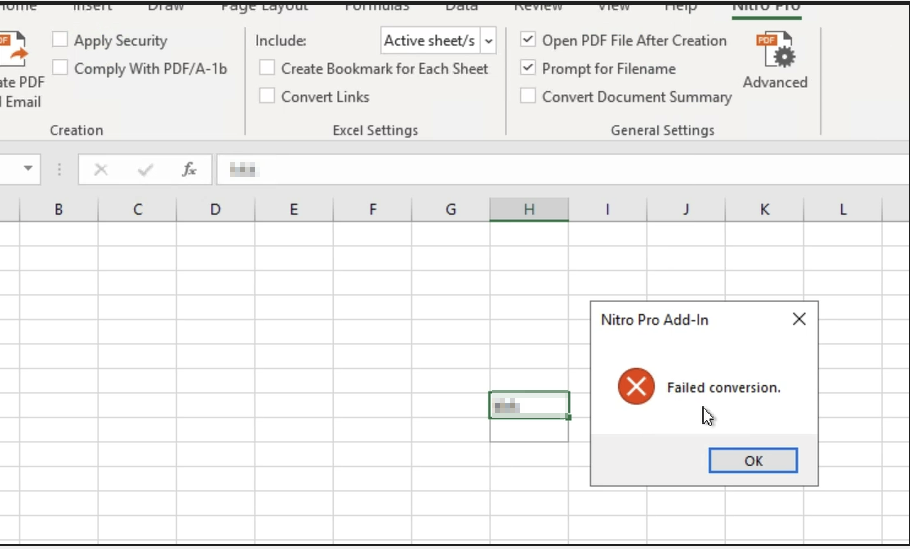Screen dimensions: 910x549
Task: Select column I header
Action: (x=607, y=210)
